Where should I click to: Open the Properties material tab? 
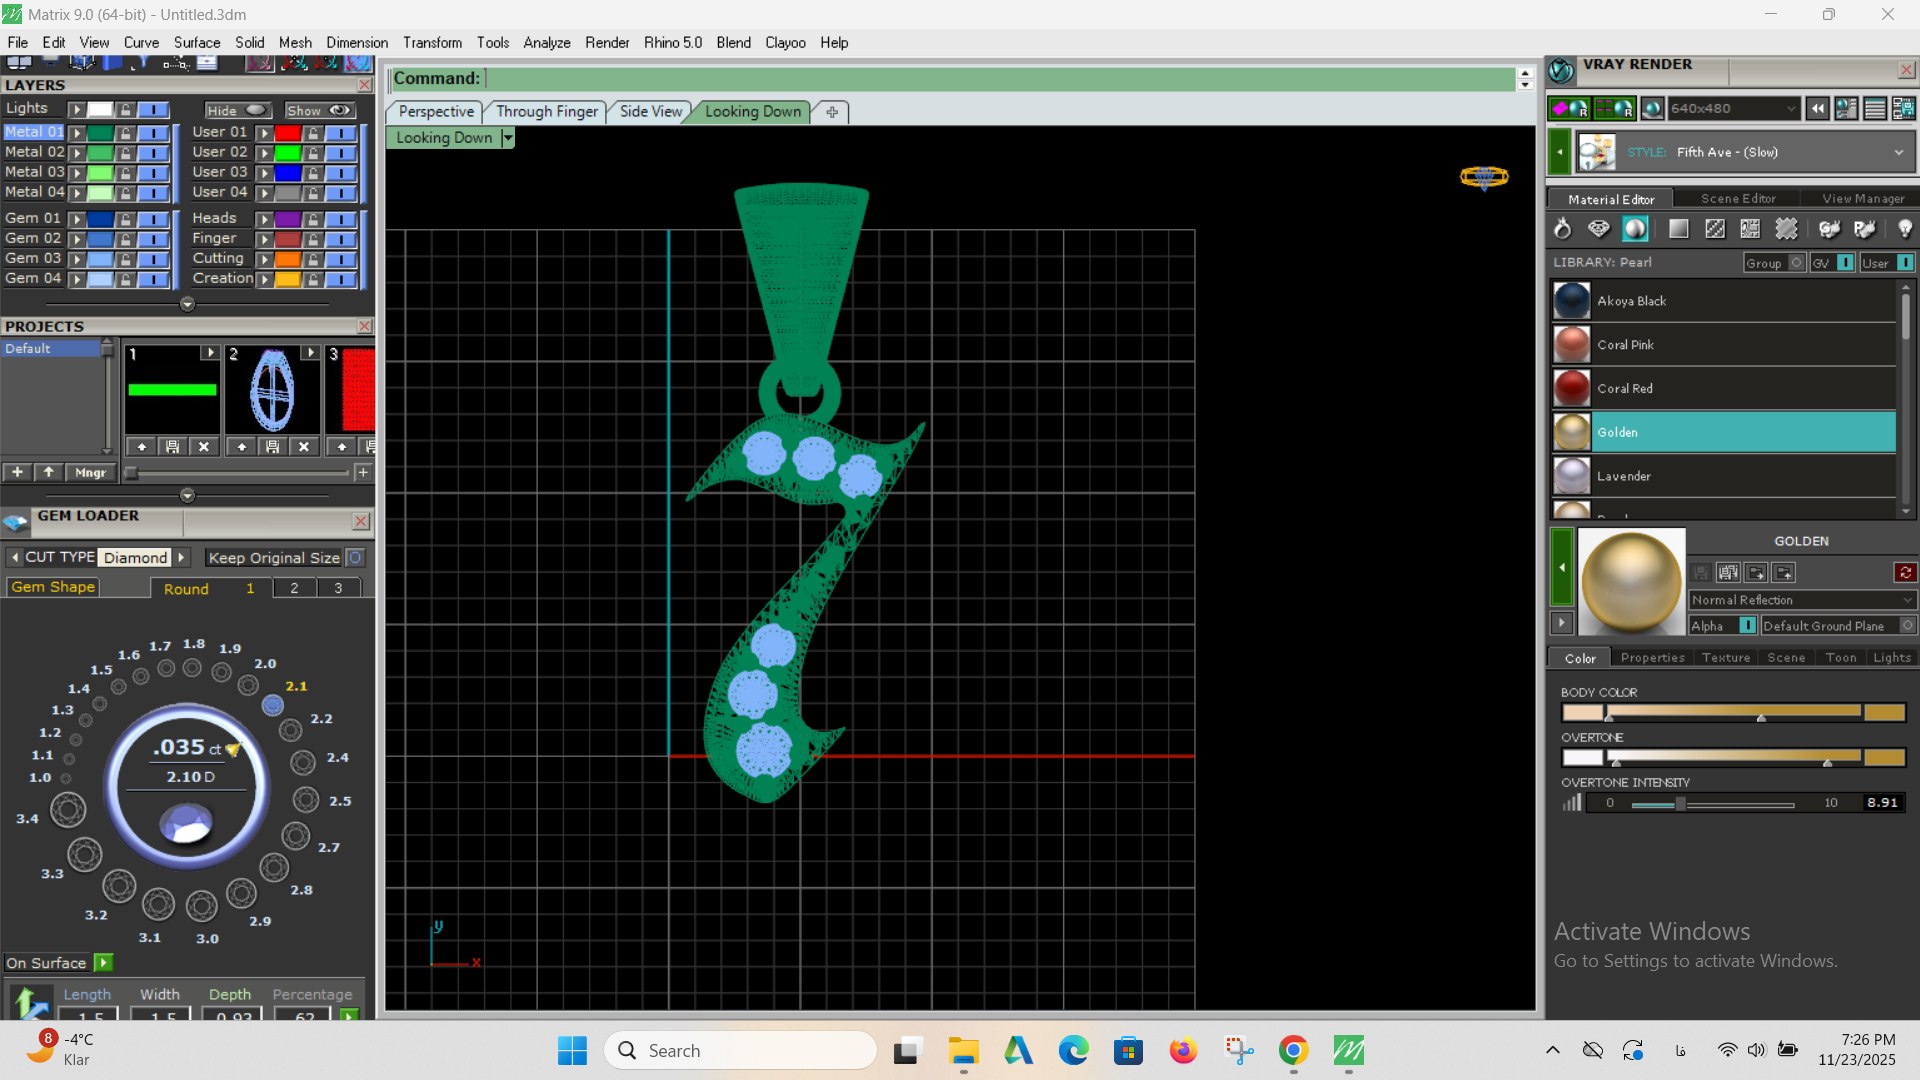click(x=1652, y=658)
